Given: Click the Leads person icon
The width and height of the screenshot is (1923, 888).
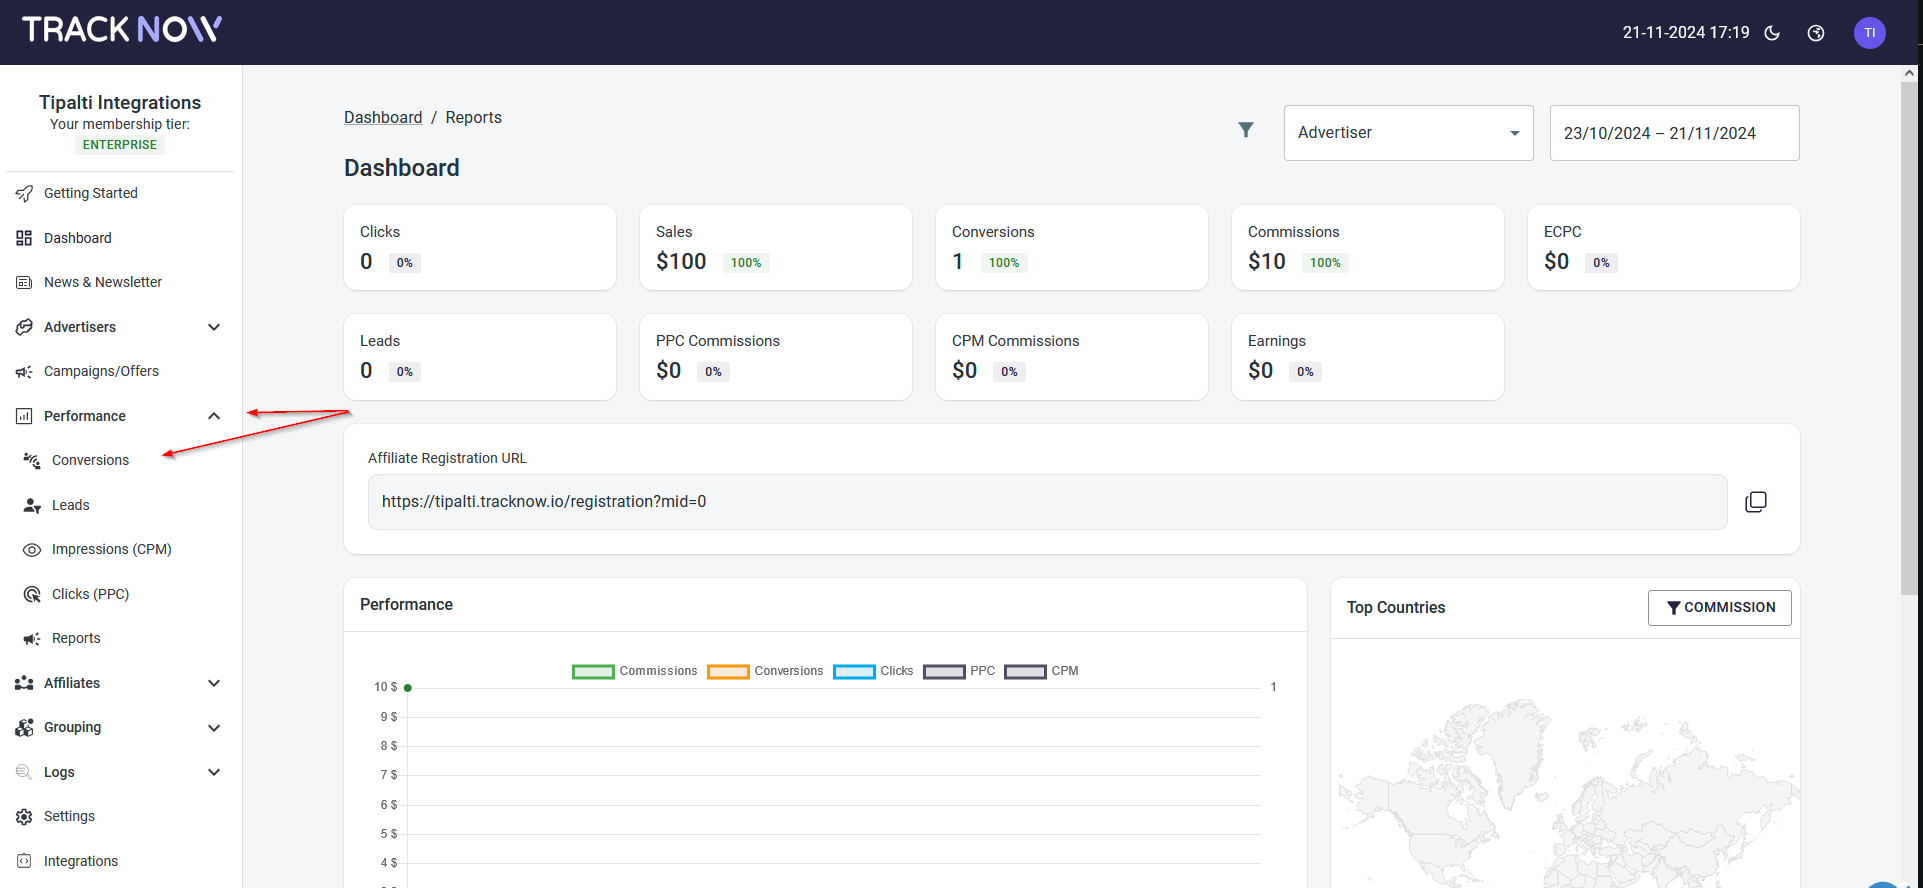Looking at the screenshot, I should click(x=32, y=505).
